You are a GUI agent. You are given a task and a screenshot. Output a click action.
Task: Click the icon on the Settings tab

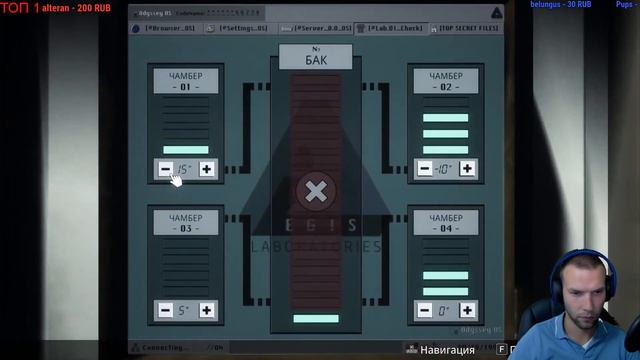210,29
